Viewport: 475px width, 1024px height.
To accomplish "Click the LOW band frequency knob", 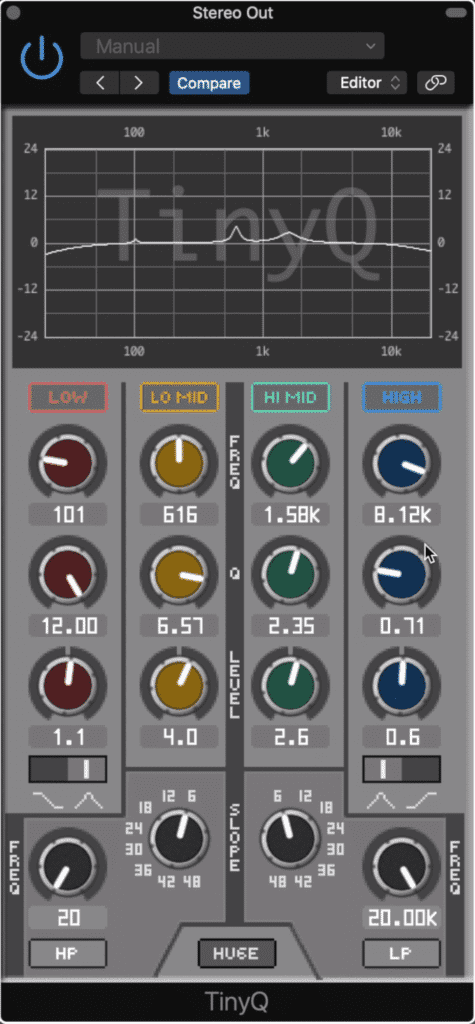I will point(67,462).
